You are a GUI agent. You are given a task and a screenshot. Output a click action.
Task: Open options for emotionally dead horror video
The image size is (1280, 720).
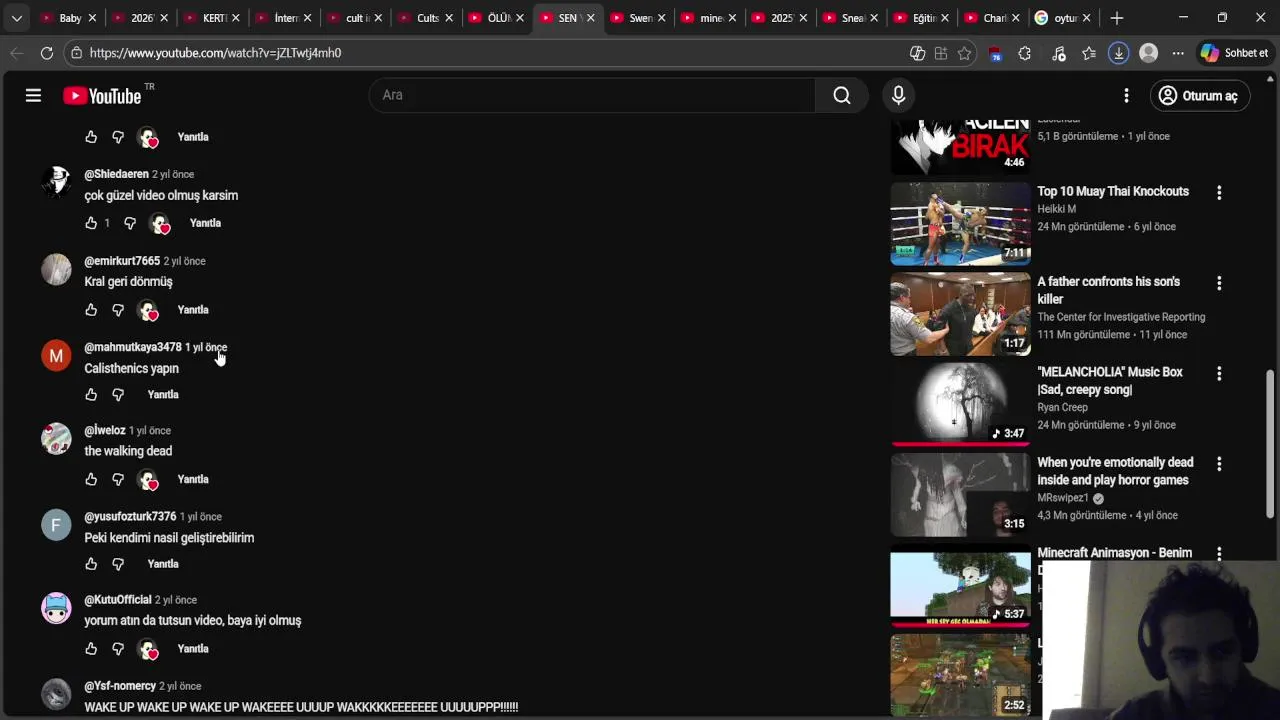(1219, 464)
